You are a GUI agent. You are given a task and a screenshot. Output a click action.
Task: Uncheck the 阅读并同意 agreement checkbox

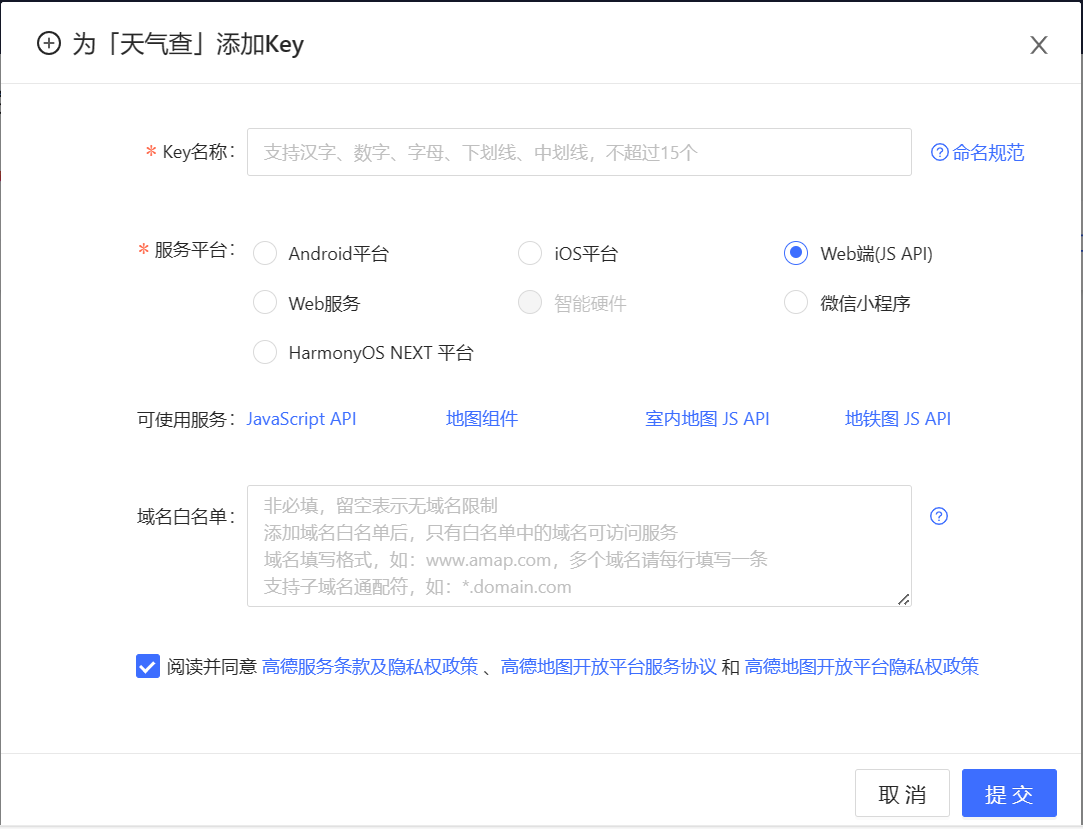[147, 666]
